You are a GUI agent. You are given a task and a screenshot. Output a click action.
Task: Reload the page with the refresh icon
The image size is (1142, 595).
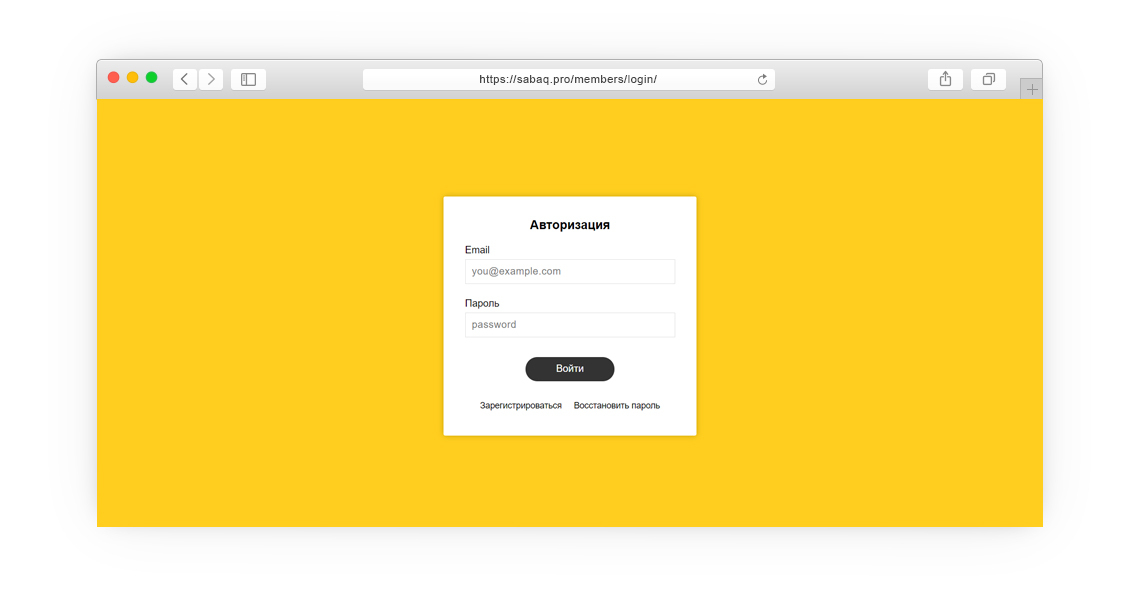pyautogui.click(x=762, y=79)
